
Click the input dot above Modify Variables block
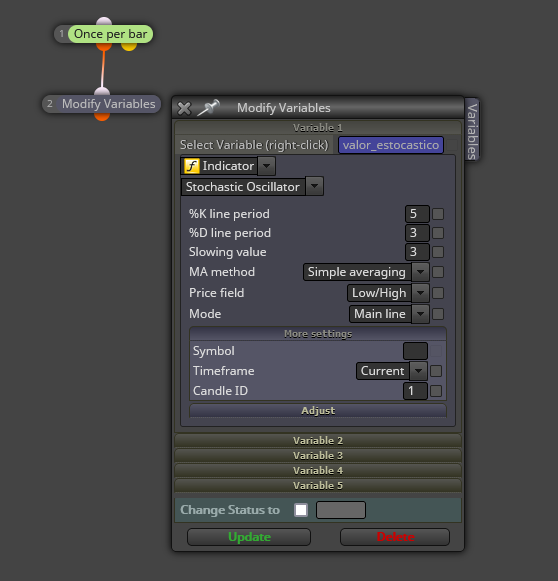click(102, 91)
